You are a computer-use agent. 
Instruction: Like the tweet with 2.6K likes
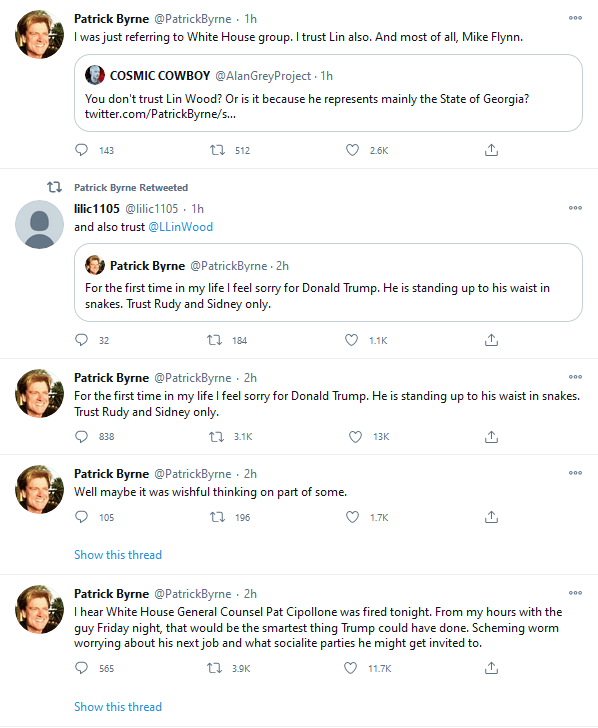(x=352, y=150)
